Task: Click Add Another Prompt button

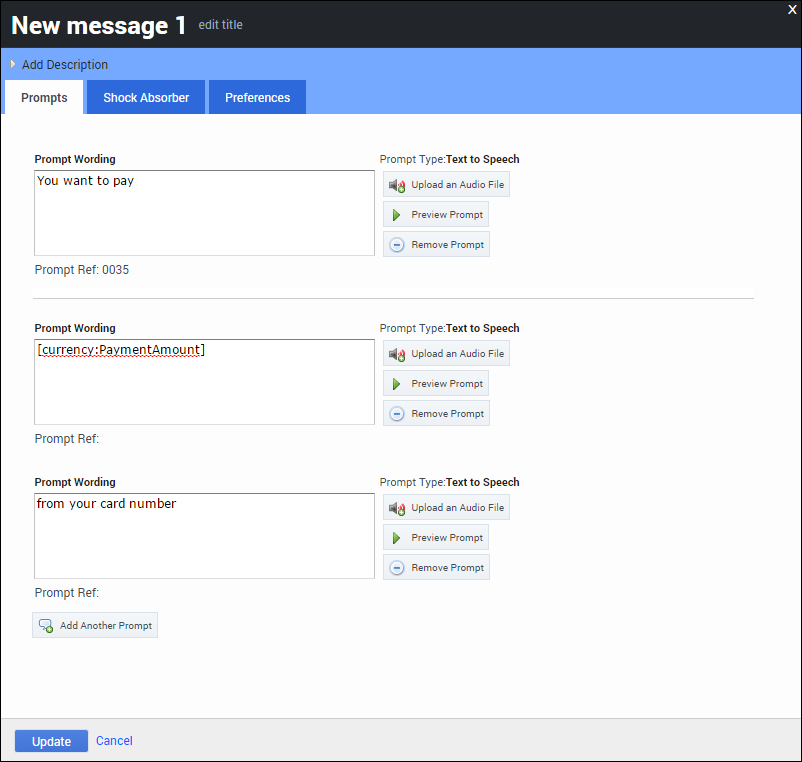Action: pyautogui.click(x=95, y=625)
